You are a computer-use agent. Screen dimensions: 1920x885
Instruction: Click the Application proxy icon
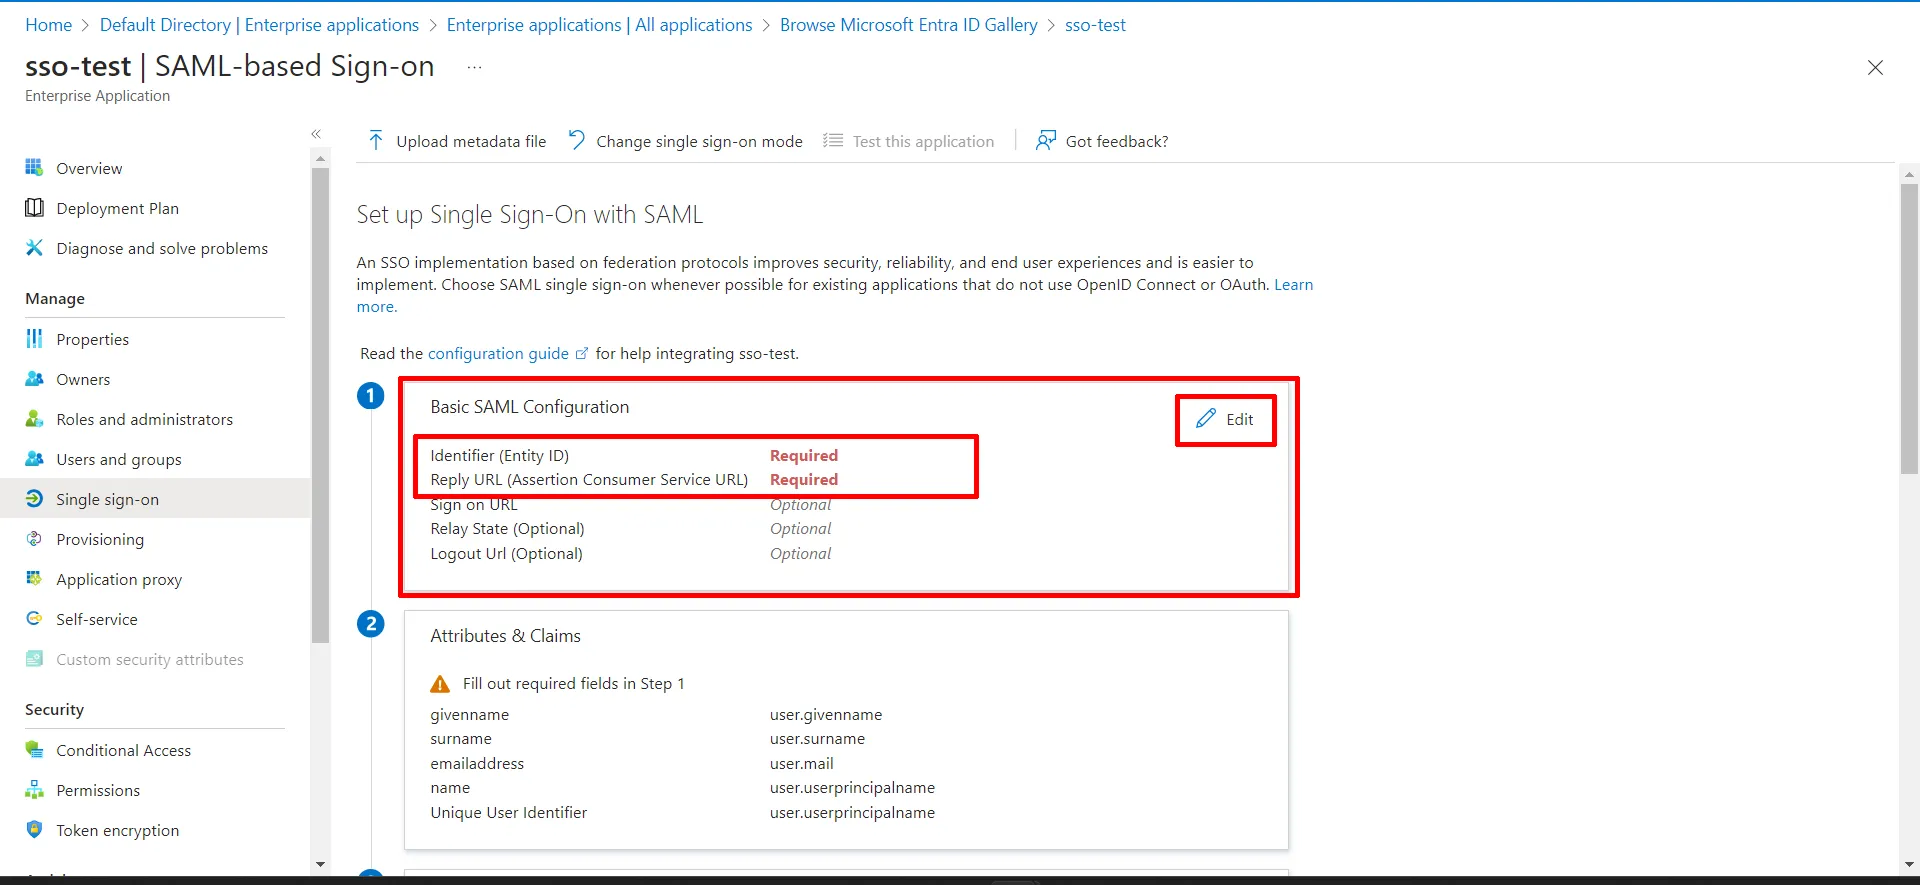[34, 578]
